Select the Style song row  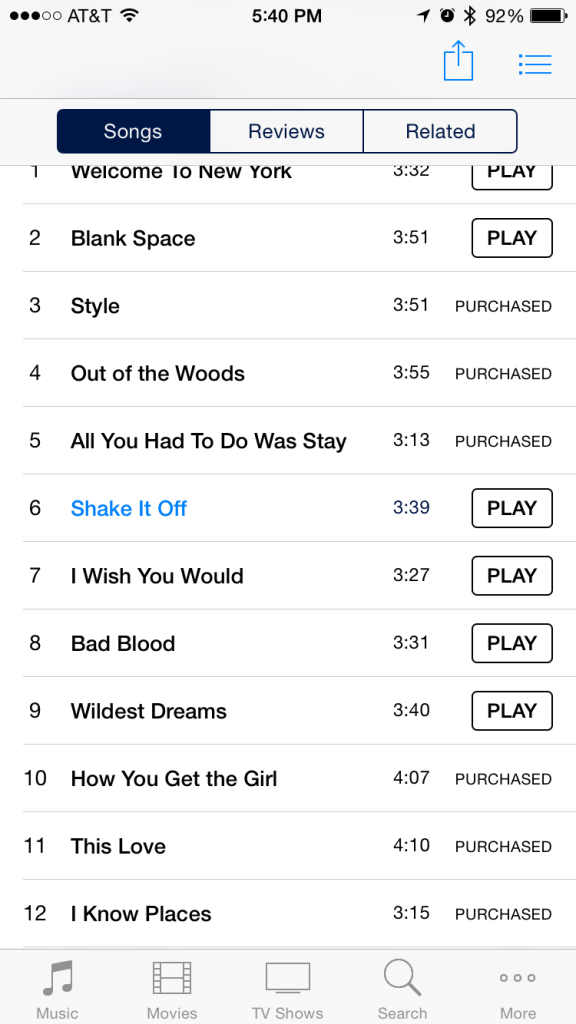(x=287, y=306)
